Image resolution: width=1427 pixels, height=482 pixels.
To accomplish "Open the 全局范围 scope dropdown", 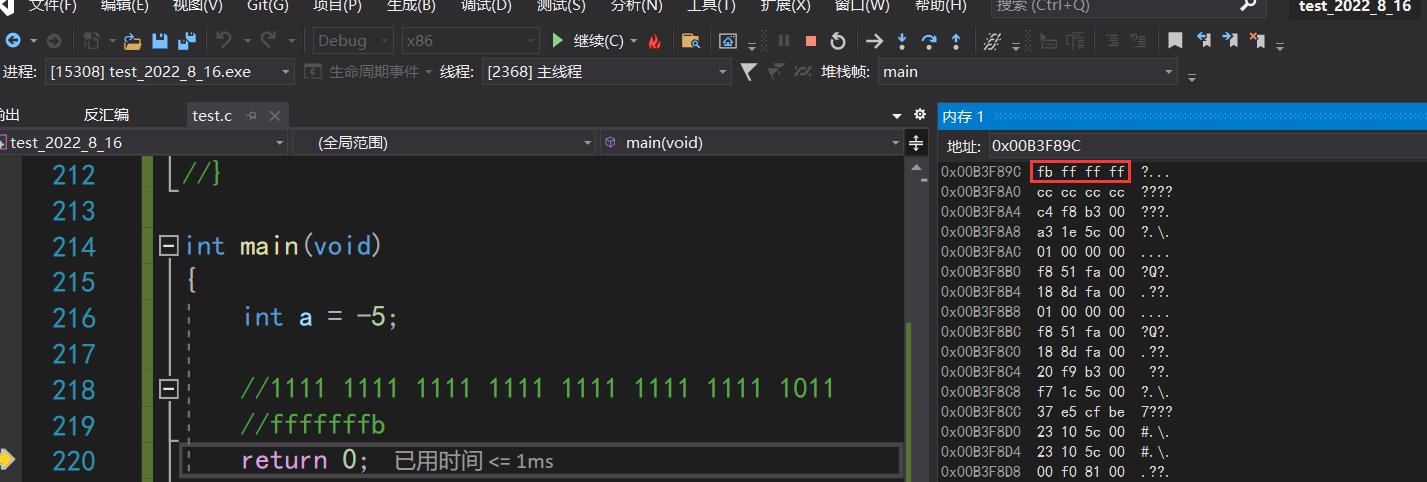I will [x=445, y=143].
